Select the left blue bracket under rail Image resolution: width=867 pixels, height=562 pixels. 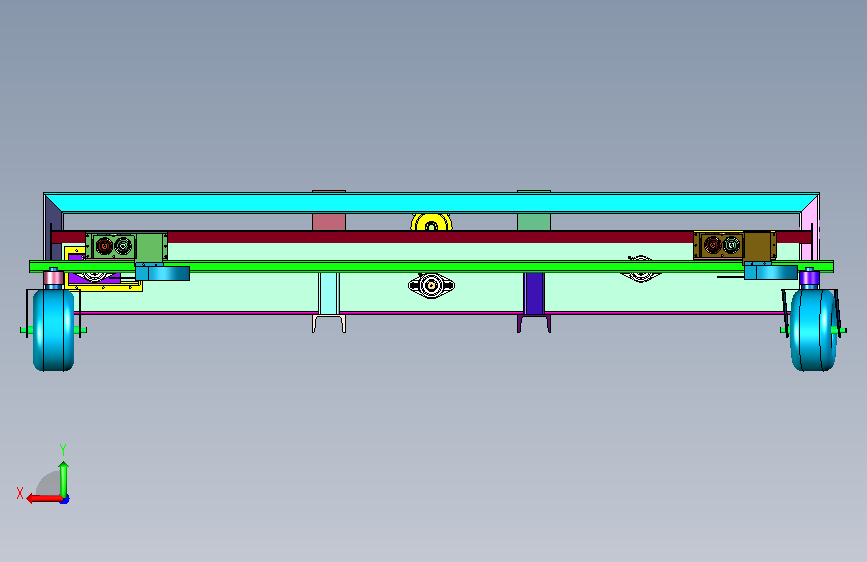click(x=163, y=273)
